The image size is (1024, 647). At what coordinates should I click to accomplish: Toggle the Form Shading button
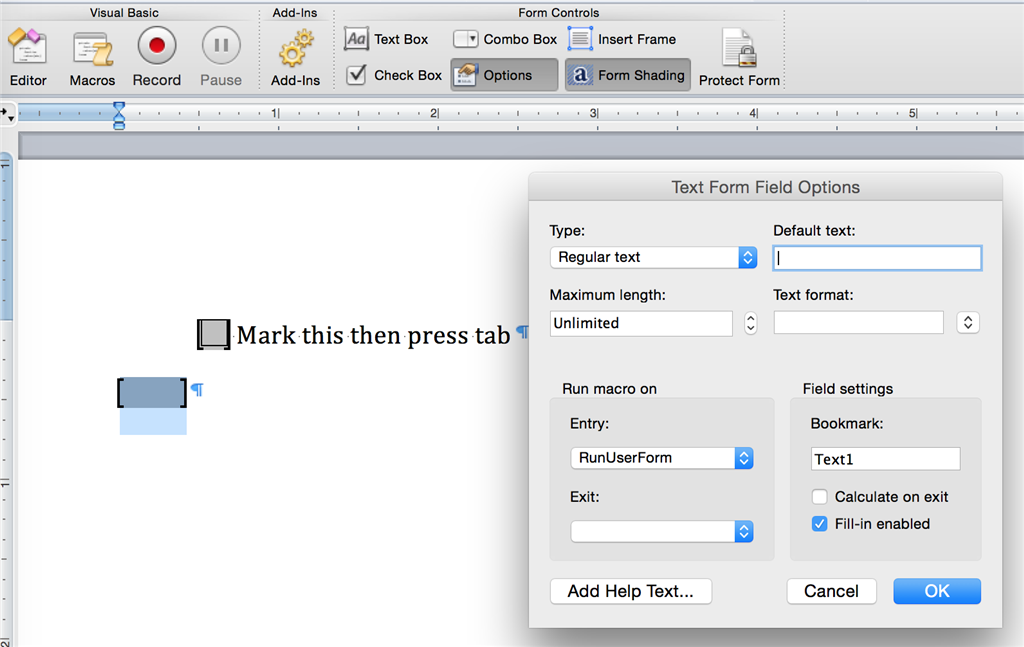pos(628,75)
